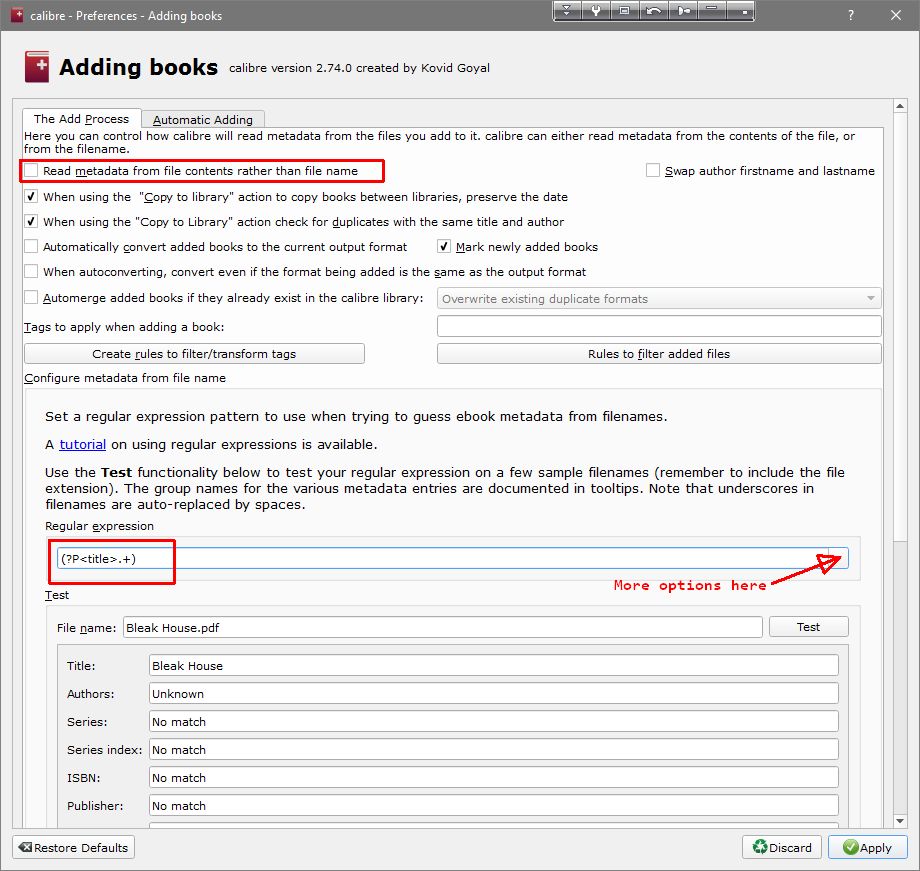Uncheck Mark newly added books
Screen dimensions: 920x871
[x=444, y=247]
